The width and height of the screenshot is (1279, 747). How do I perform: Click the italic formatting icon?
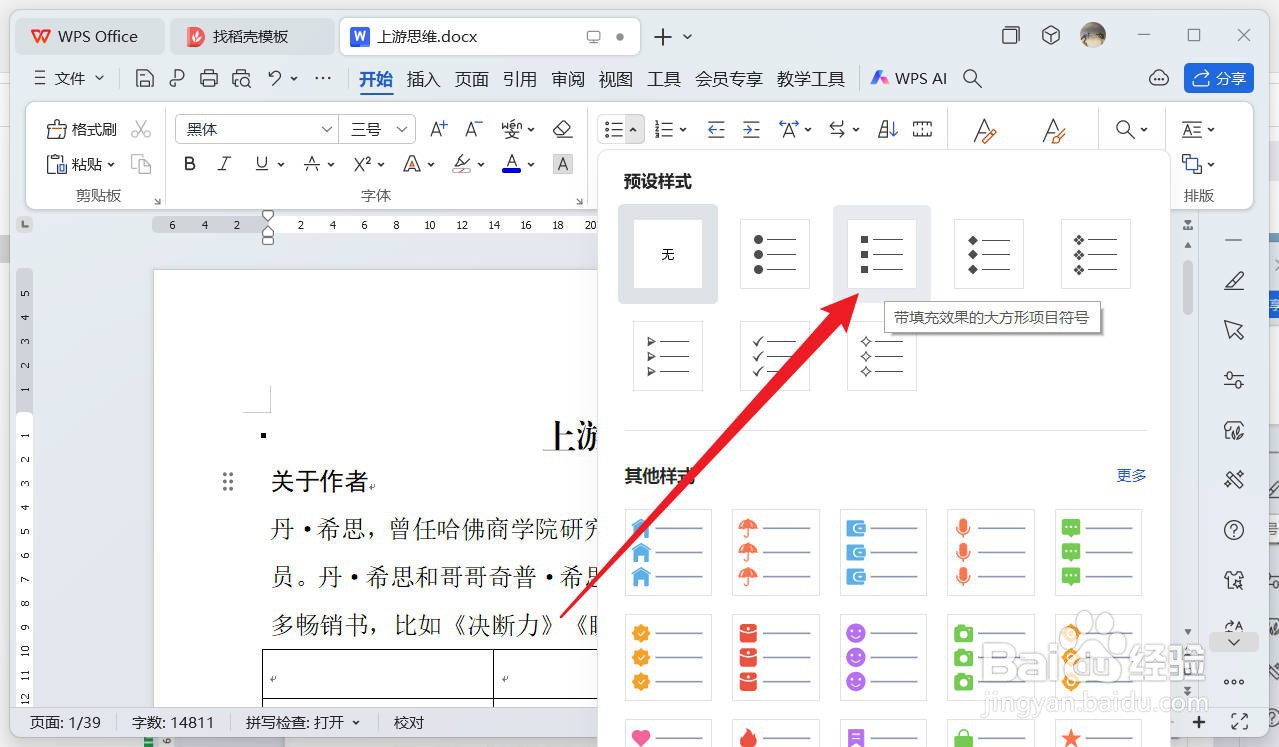coord(223,164)
